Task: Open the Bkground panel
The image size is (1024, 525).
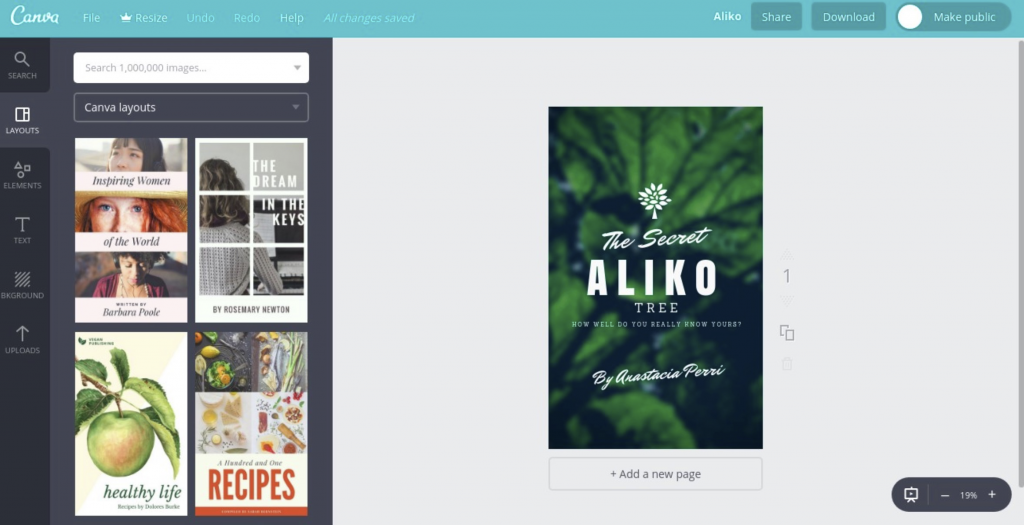Action: pyautogui.click(x=22, y=285)
